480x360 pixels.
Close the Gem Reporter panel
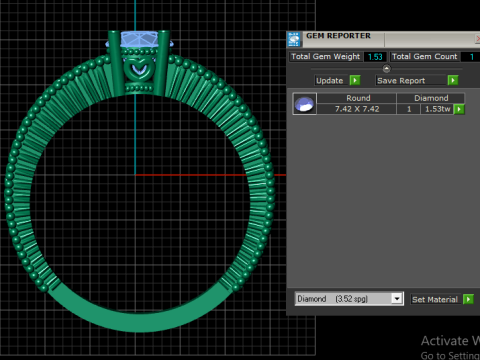click(477, 39)
